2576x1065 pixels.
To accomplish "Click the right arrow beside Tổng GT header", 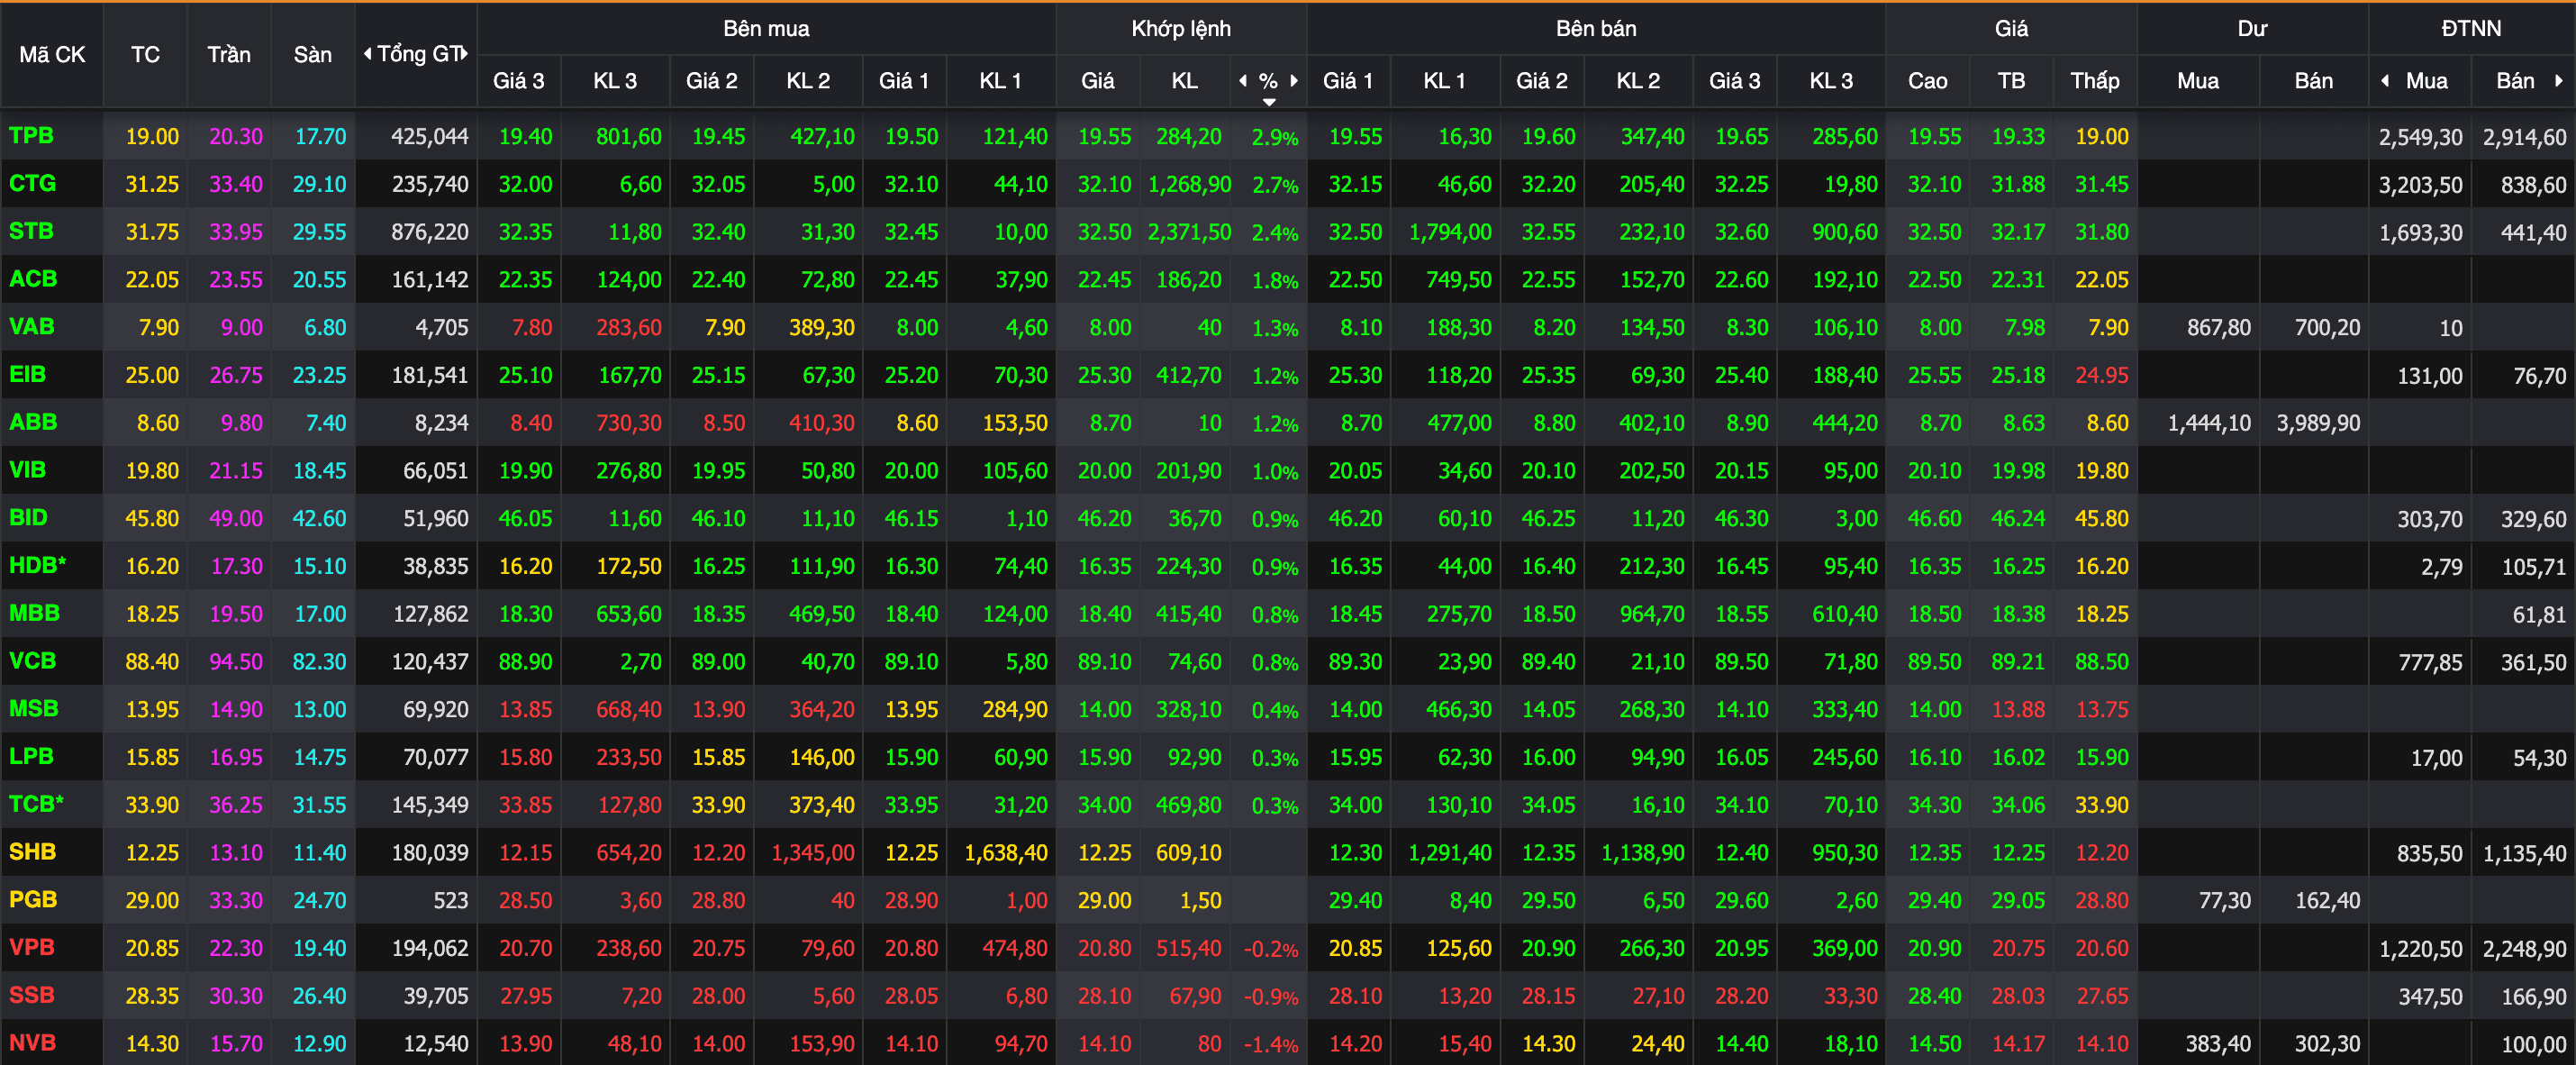I will click(464, 54).
